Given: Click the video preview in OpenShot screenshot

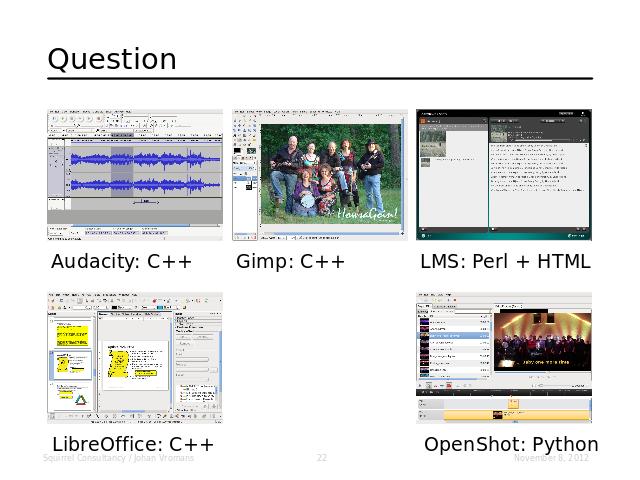Looking at the screenshot, I should pyautogui.click(x=542, y=342).
